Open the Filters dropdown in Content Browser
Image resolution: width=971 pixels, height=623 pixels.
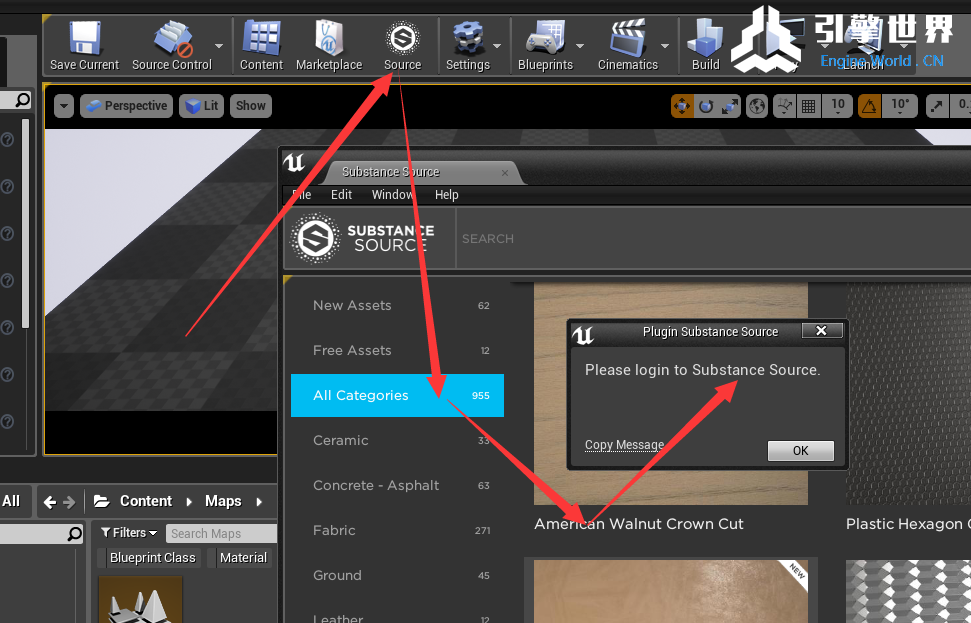[x=129, y=533]
